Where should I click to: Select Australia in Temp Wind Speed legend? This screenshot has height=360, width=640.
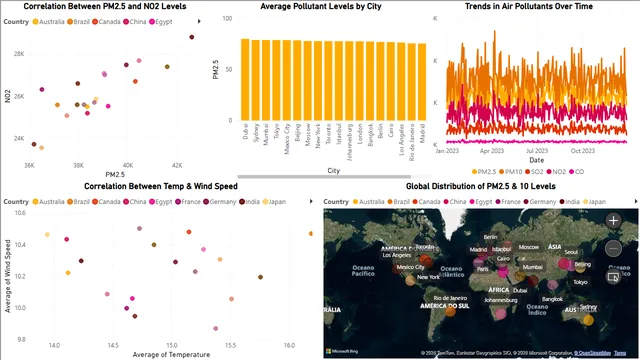click(x=49, y=202)
